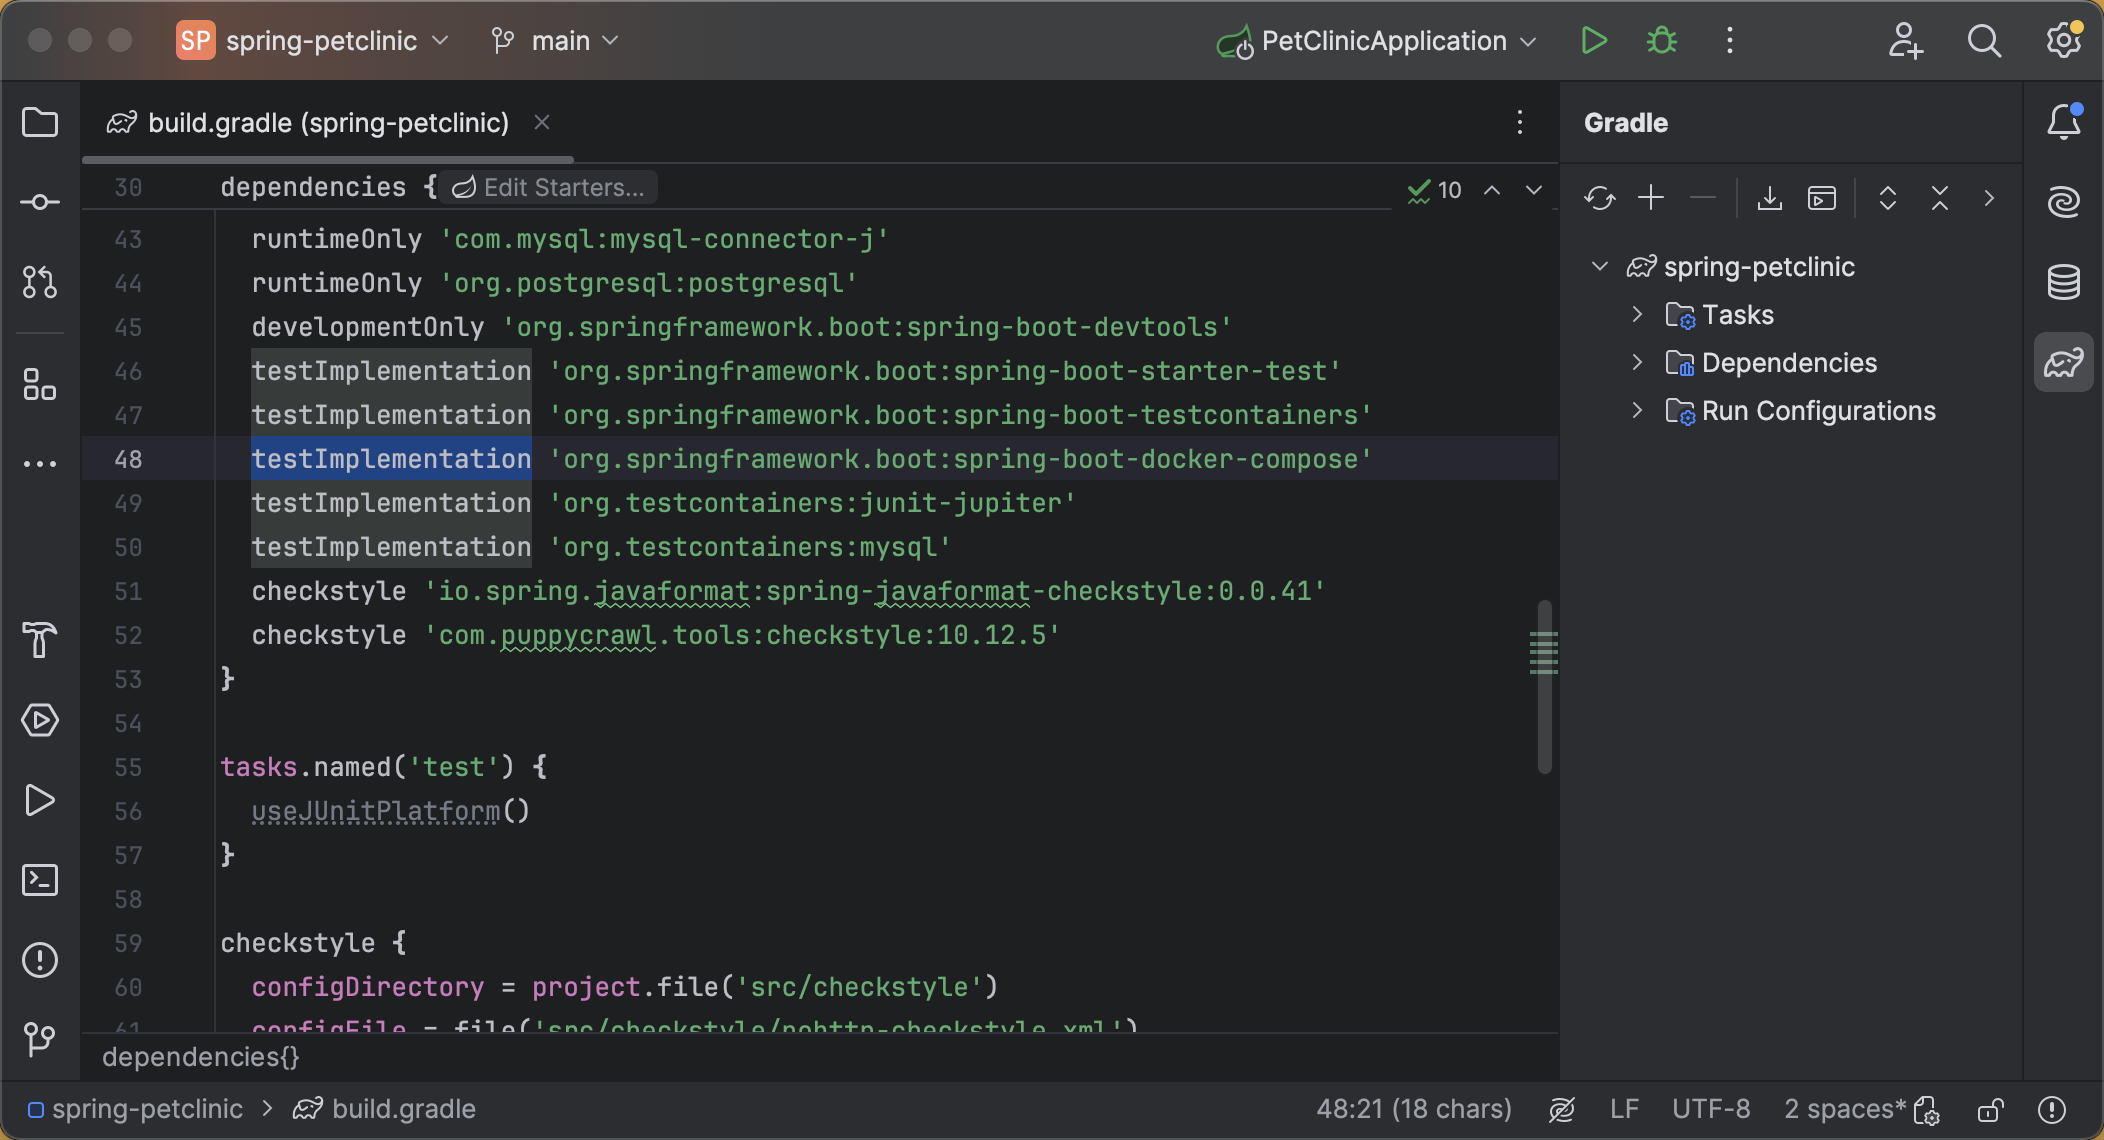The image size is (2104, 1140).
Task: Expand the Tasks node in Gradle panel
Action: [1637, 314]
